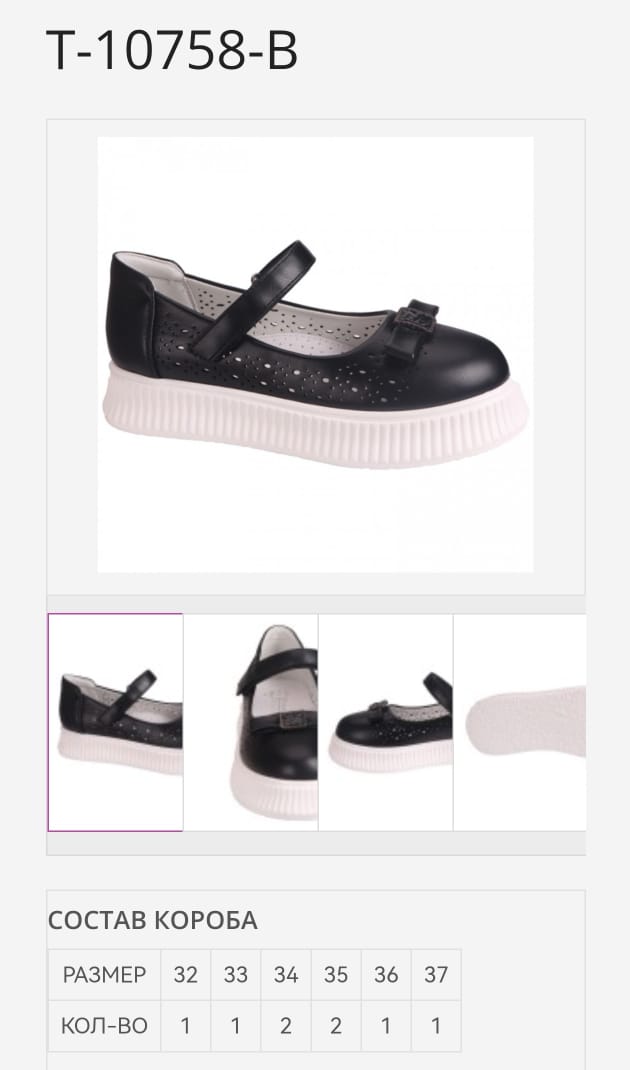This screenshot has height=1070, width=630.
Task: Select size 37 cell
Action: [435, 974]
